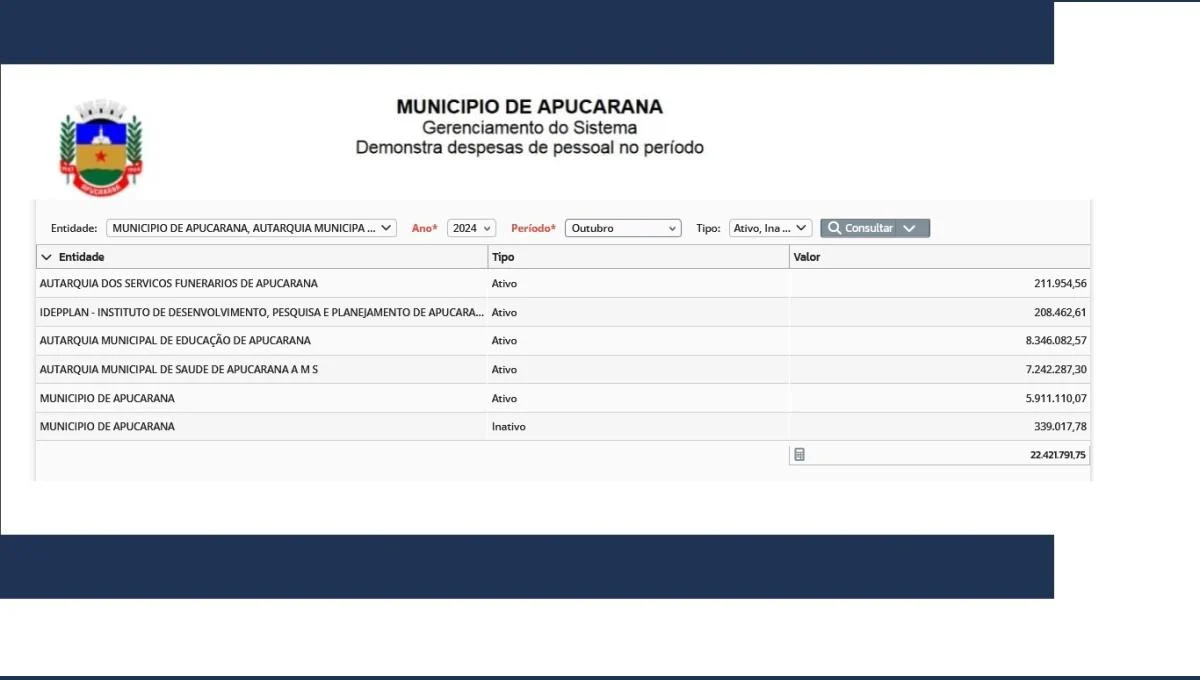Click the bold MUNICIPIO DE APUCARANA page heading
The height and width of the screenshot is (680, 1200).
pyautogui.click(x=530, y=107)
